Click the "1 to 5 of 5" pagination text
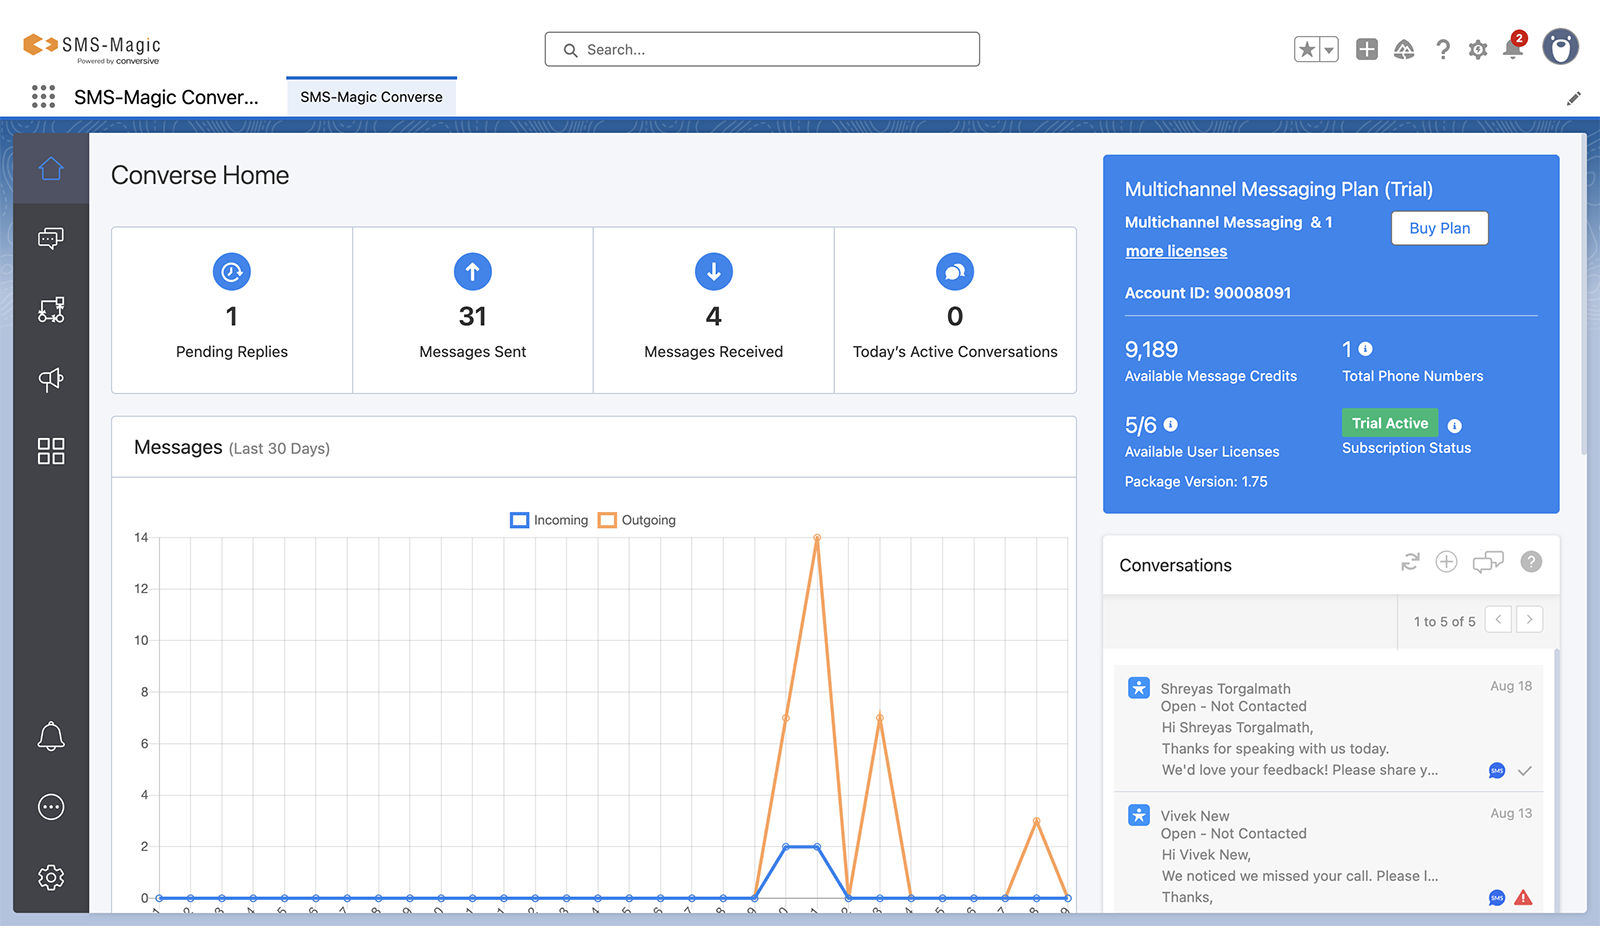This screenshot has width=1600, height=950. tap(1444, 621)
